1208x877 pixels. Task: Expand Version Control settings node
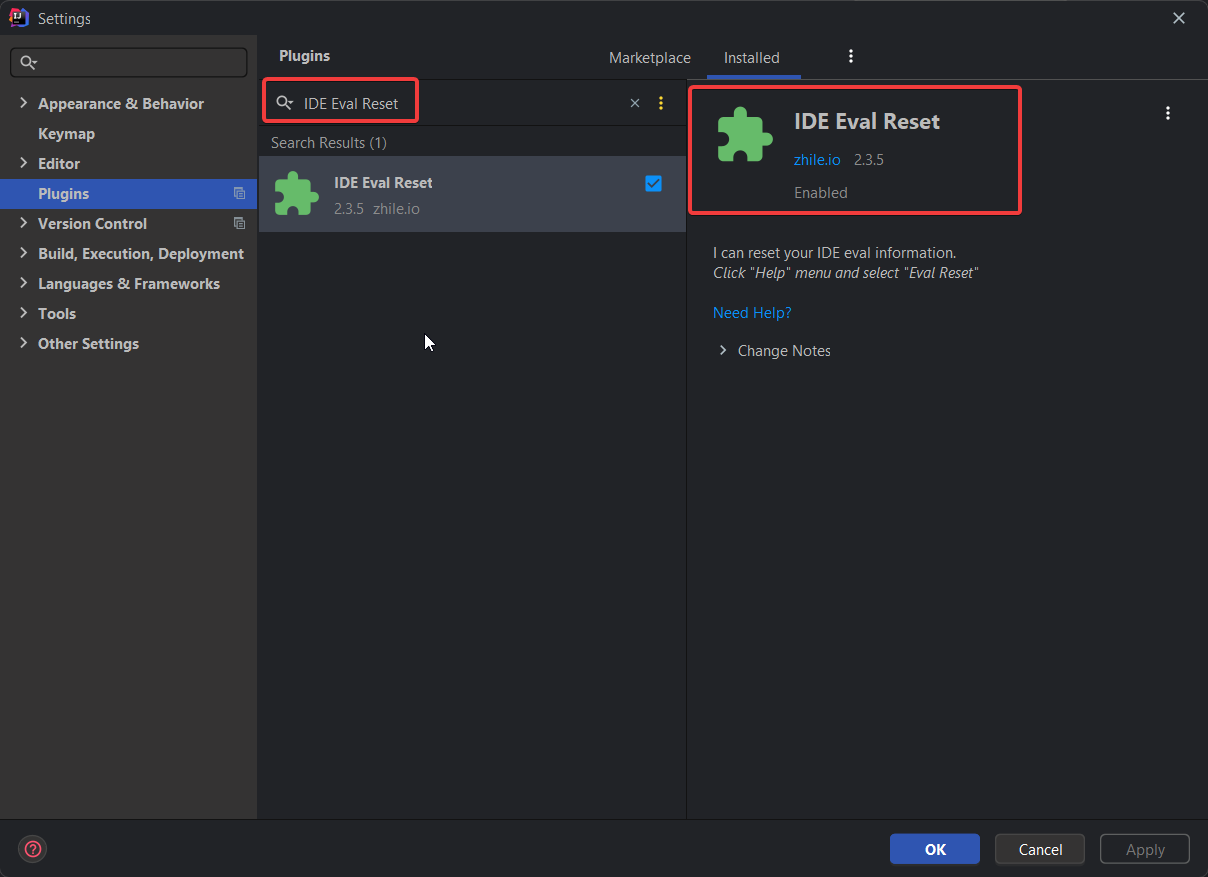click(x=23, y=223)
